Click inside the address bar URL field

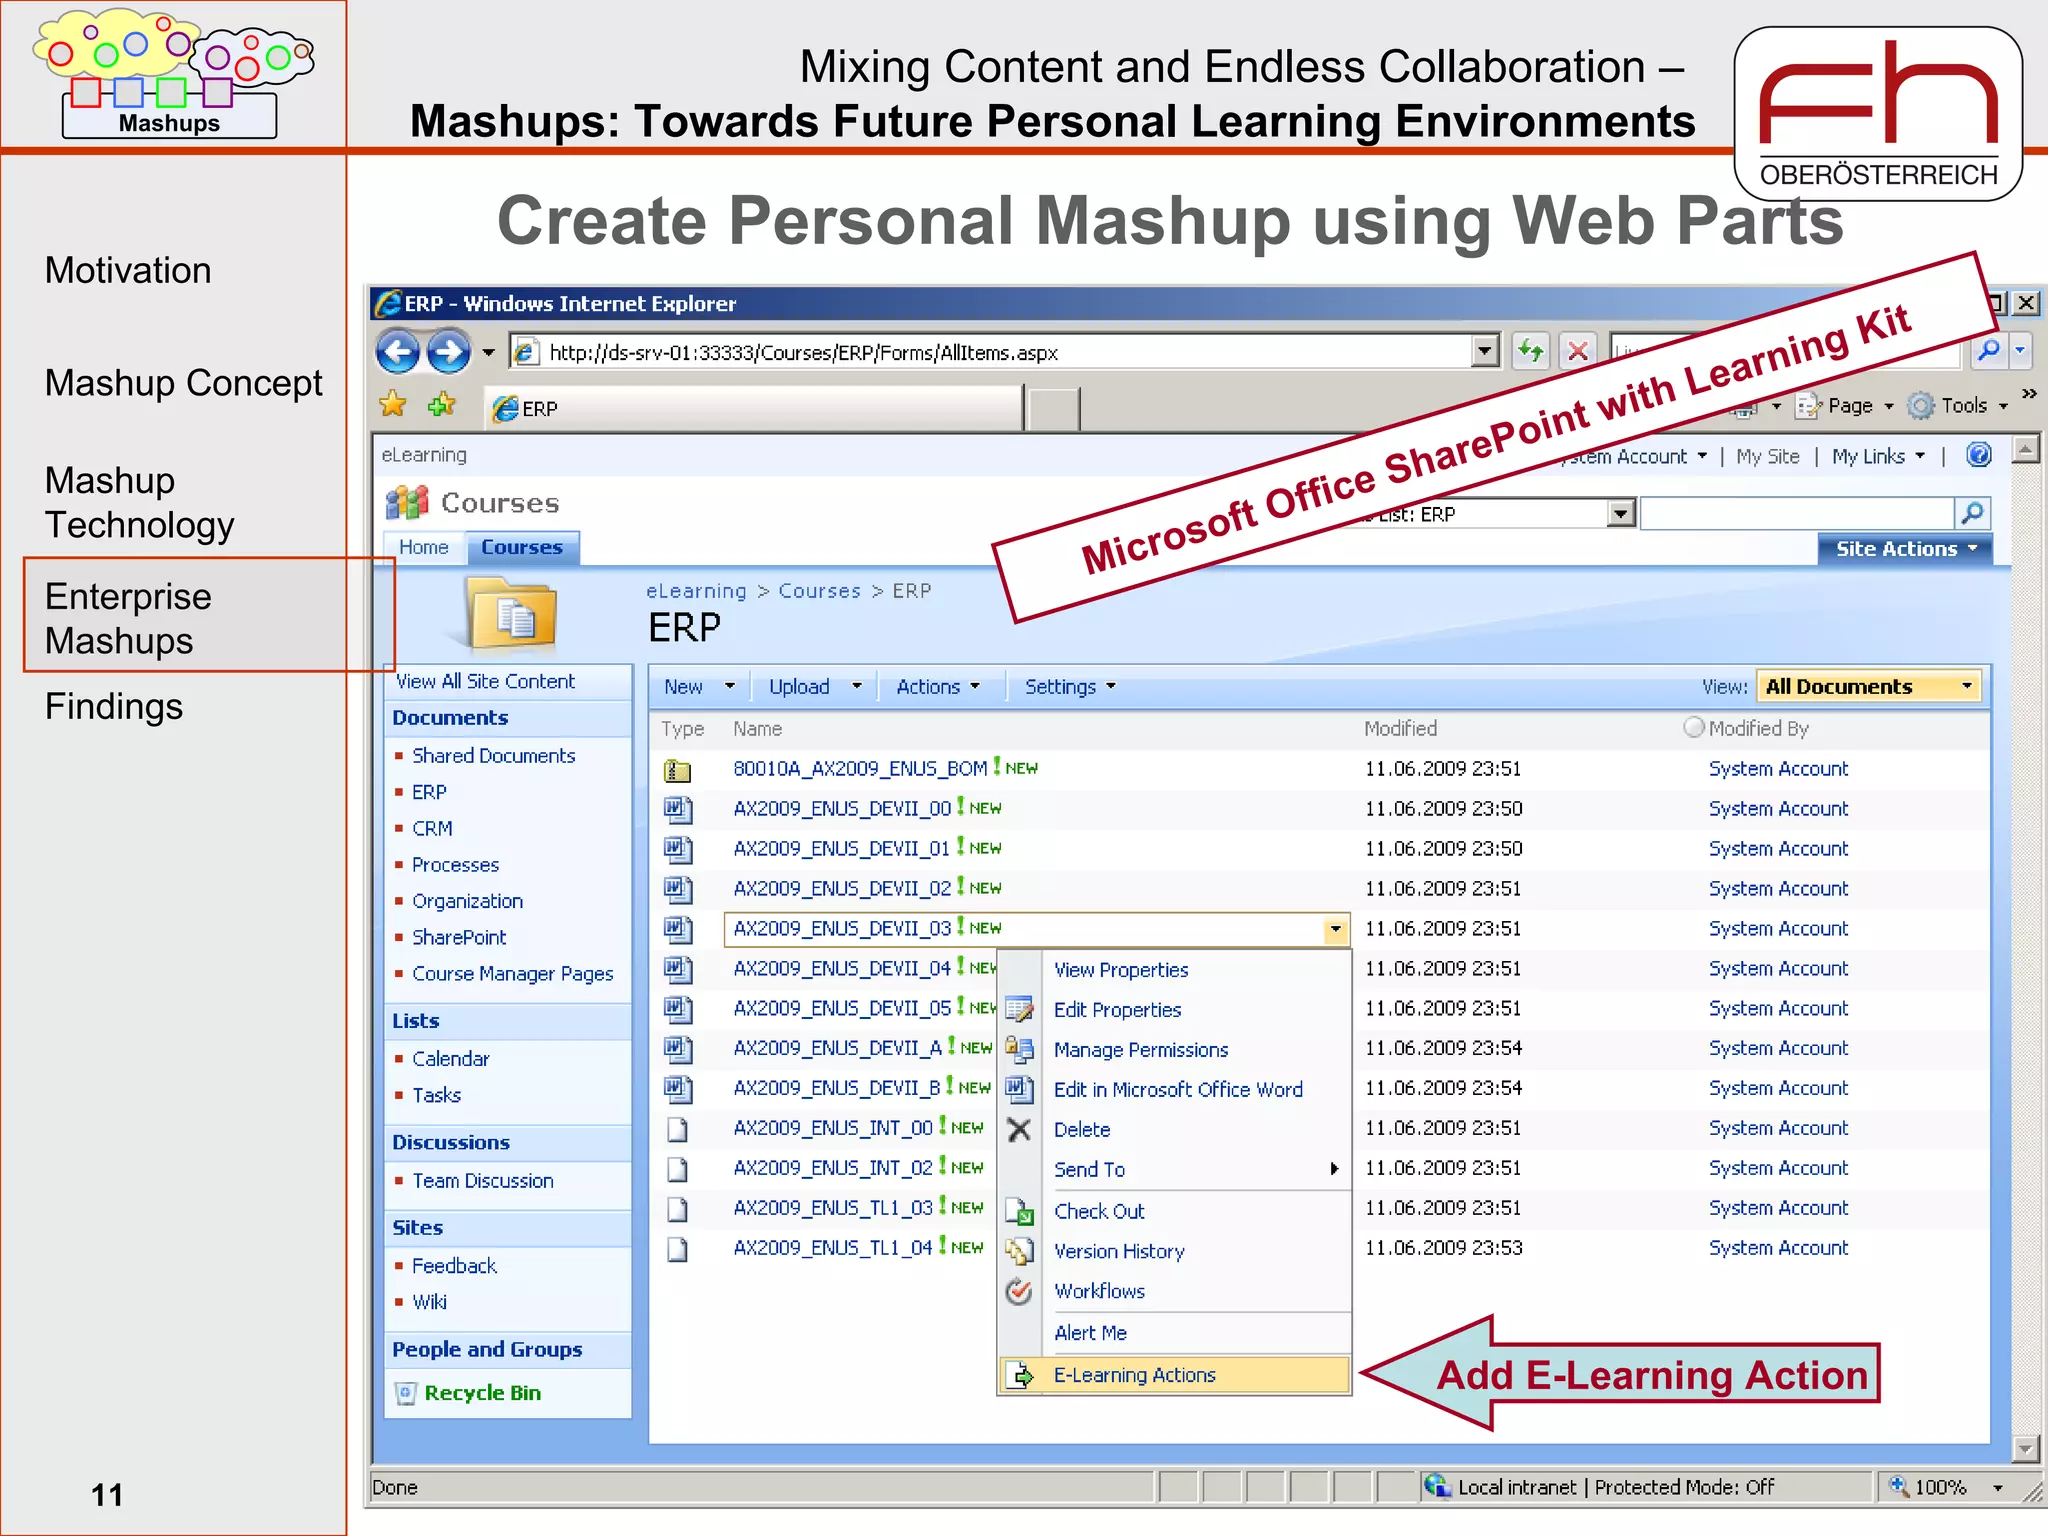click(990, 352)
